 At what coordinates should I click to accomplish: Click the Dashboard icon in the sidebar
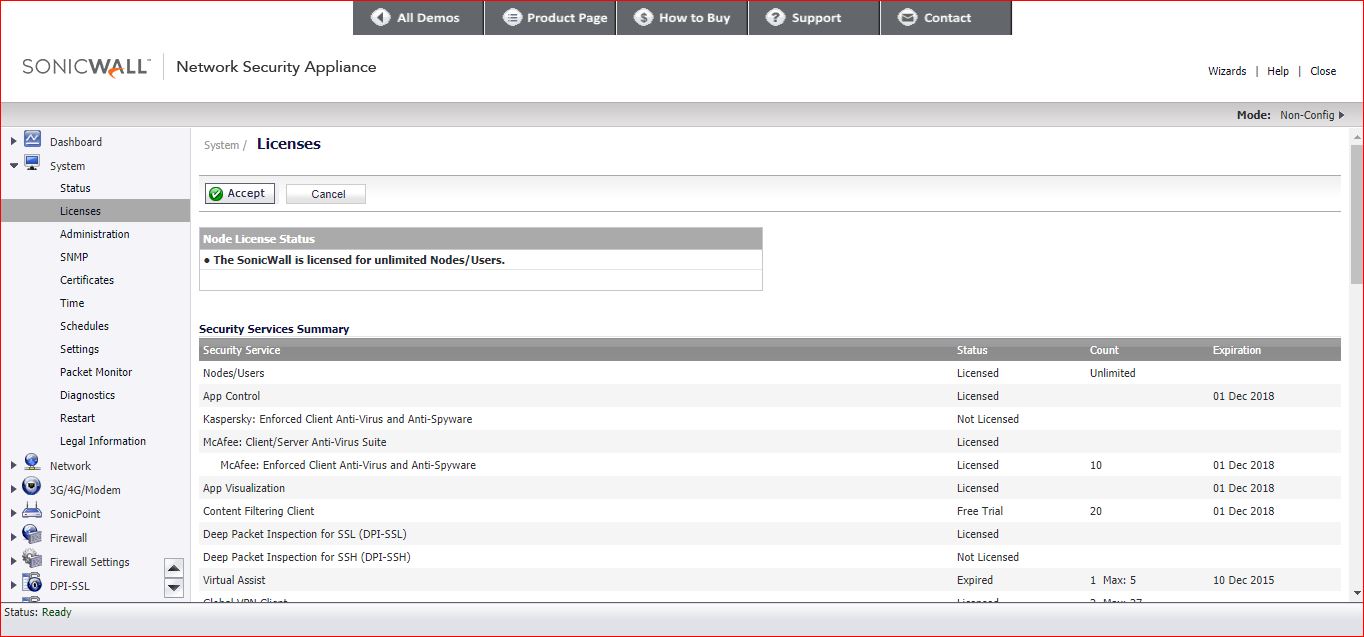click(x=33, y=141)
